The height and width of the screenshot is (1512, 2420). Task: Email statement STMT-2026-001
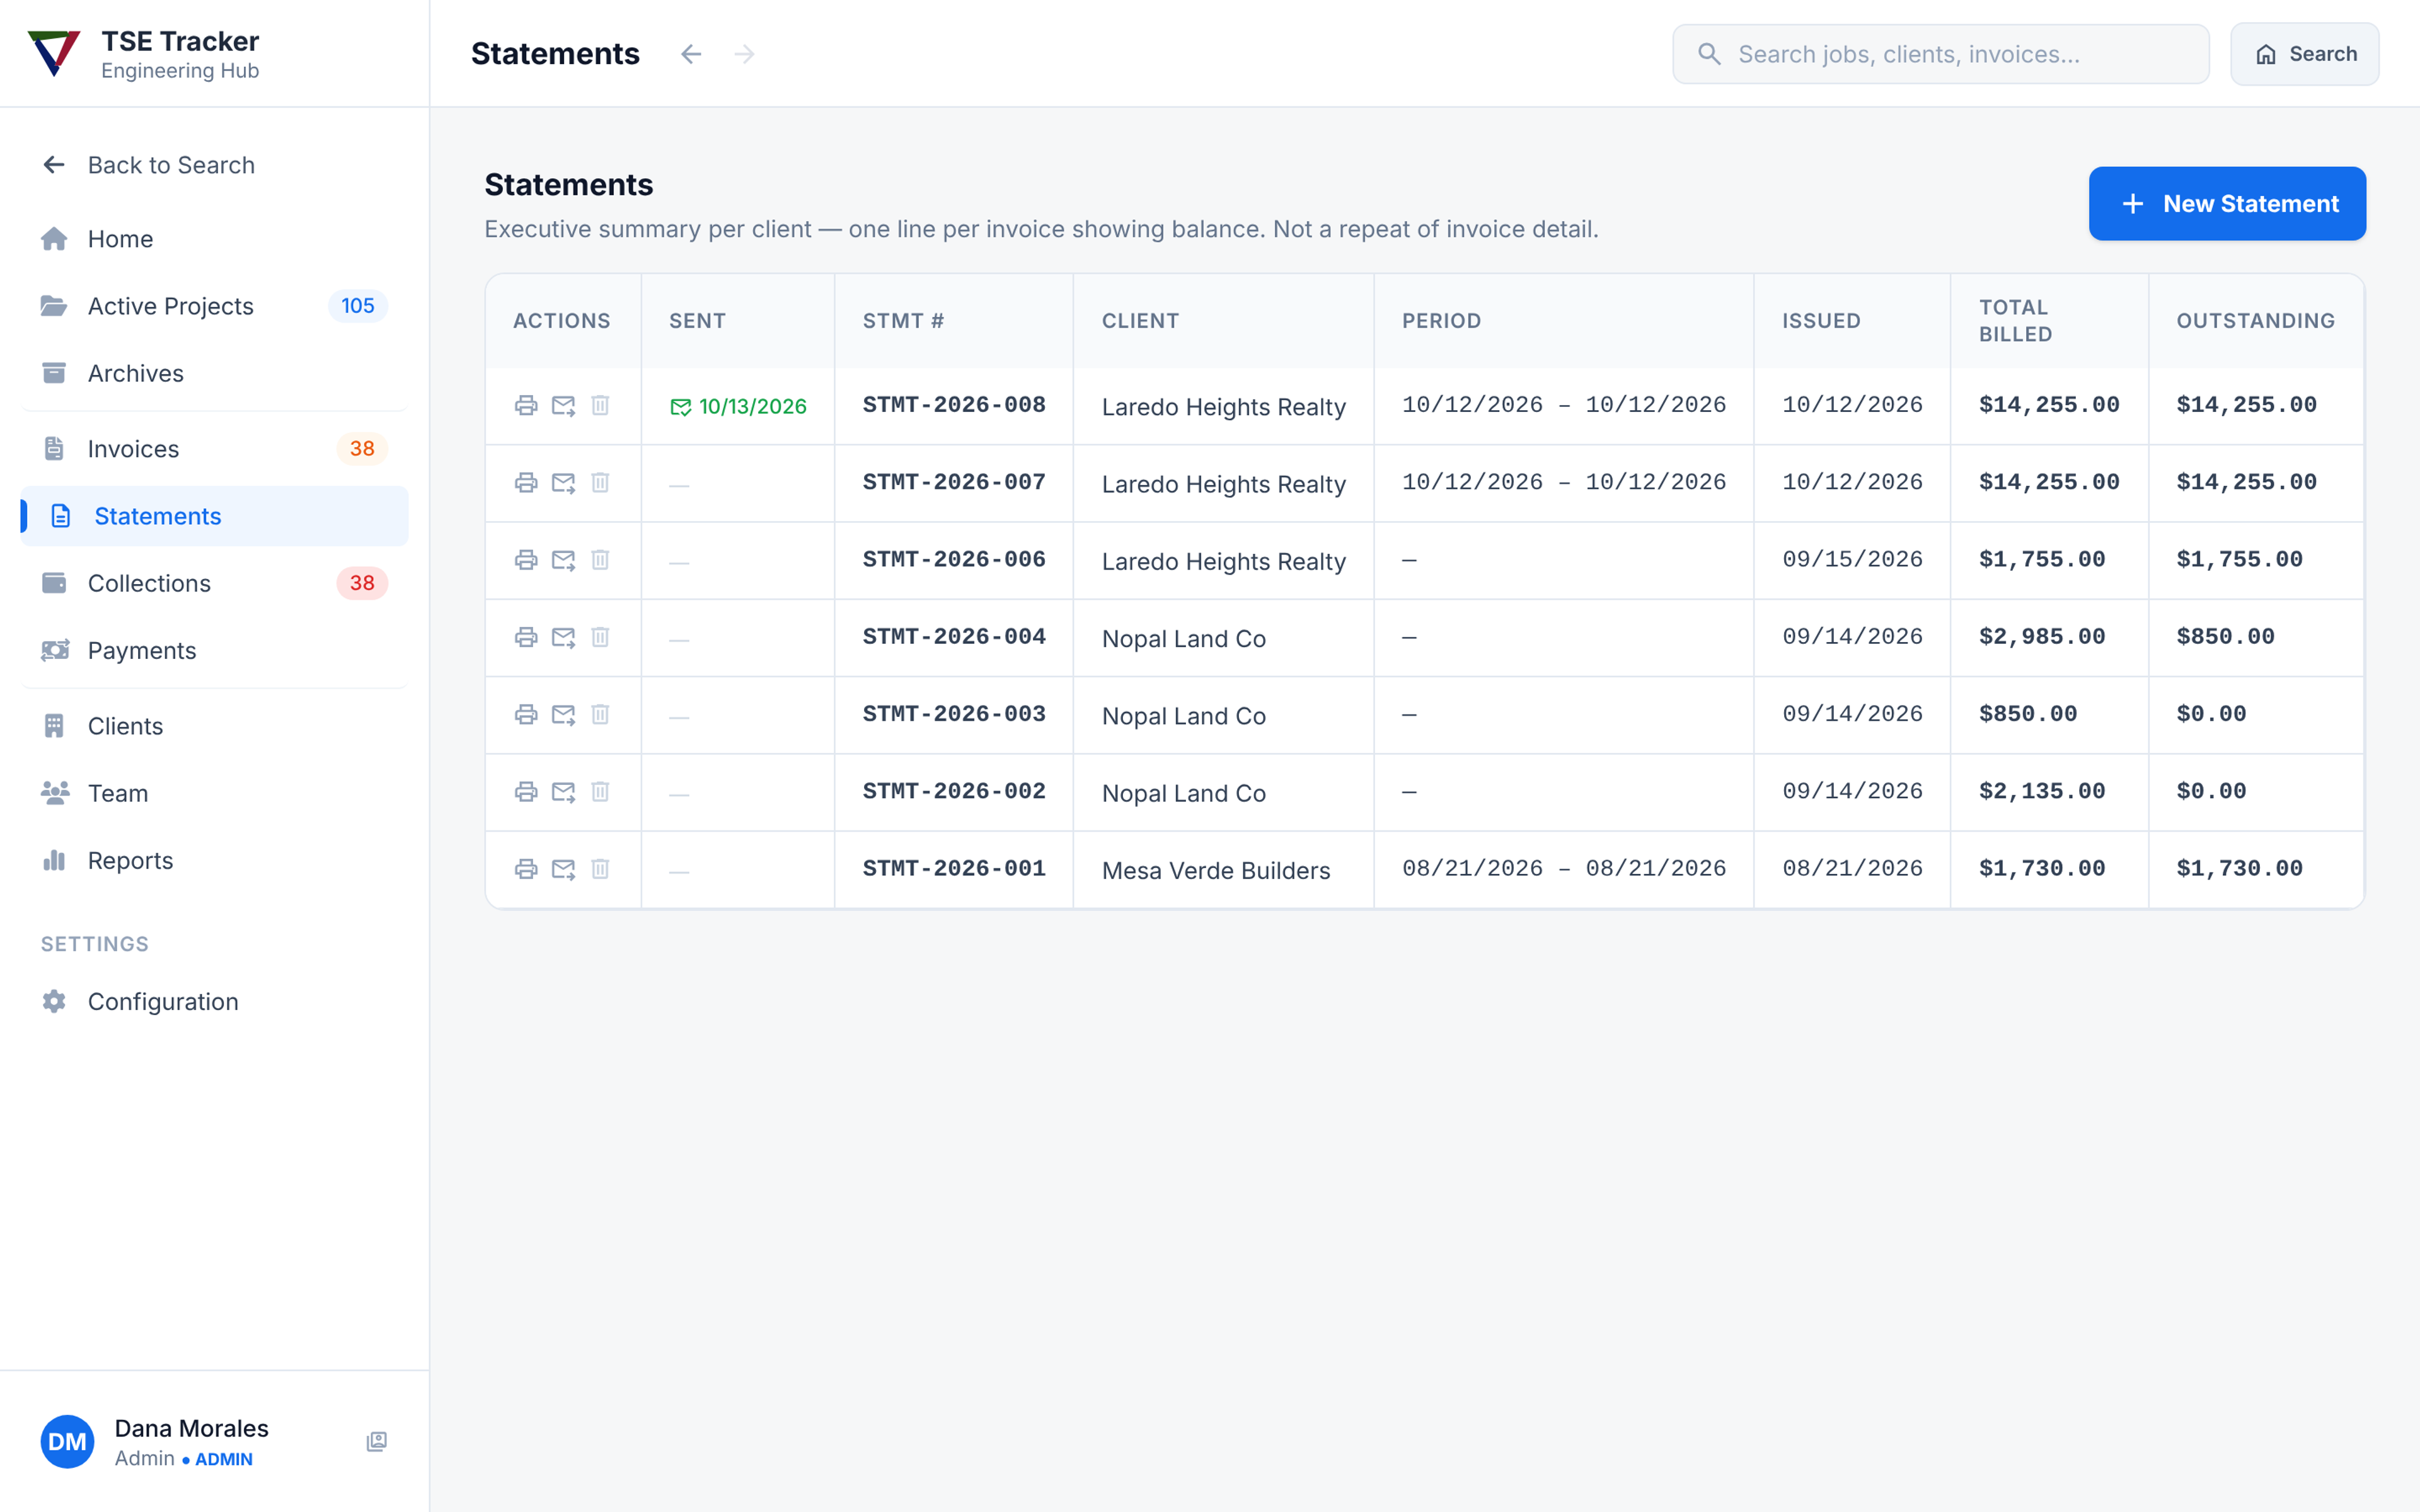563,869
